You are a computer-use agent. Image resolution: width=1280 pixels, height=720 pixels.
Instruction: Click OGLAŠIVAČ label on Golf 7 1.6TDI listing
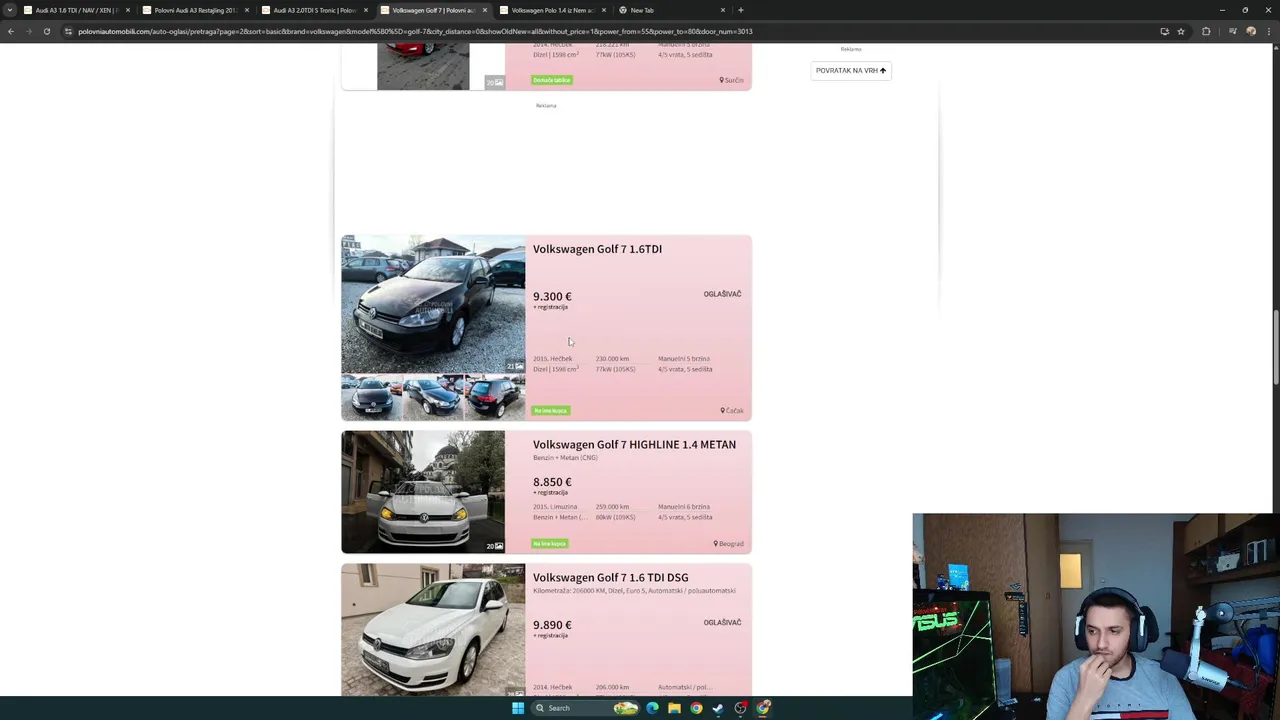[722, 294]
